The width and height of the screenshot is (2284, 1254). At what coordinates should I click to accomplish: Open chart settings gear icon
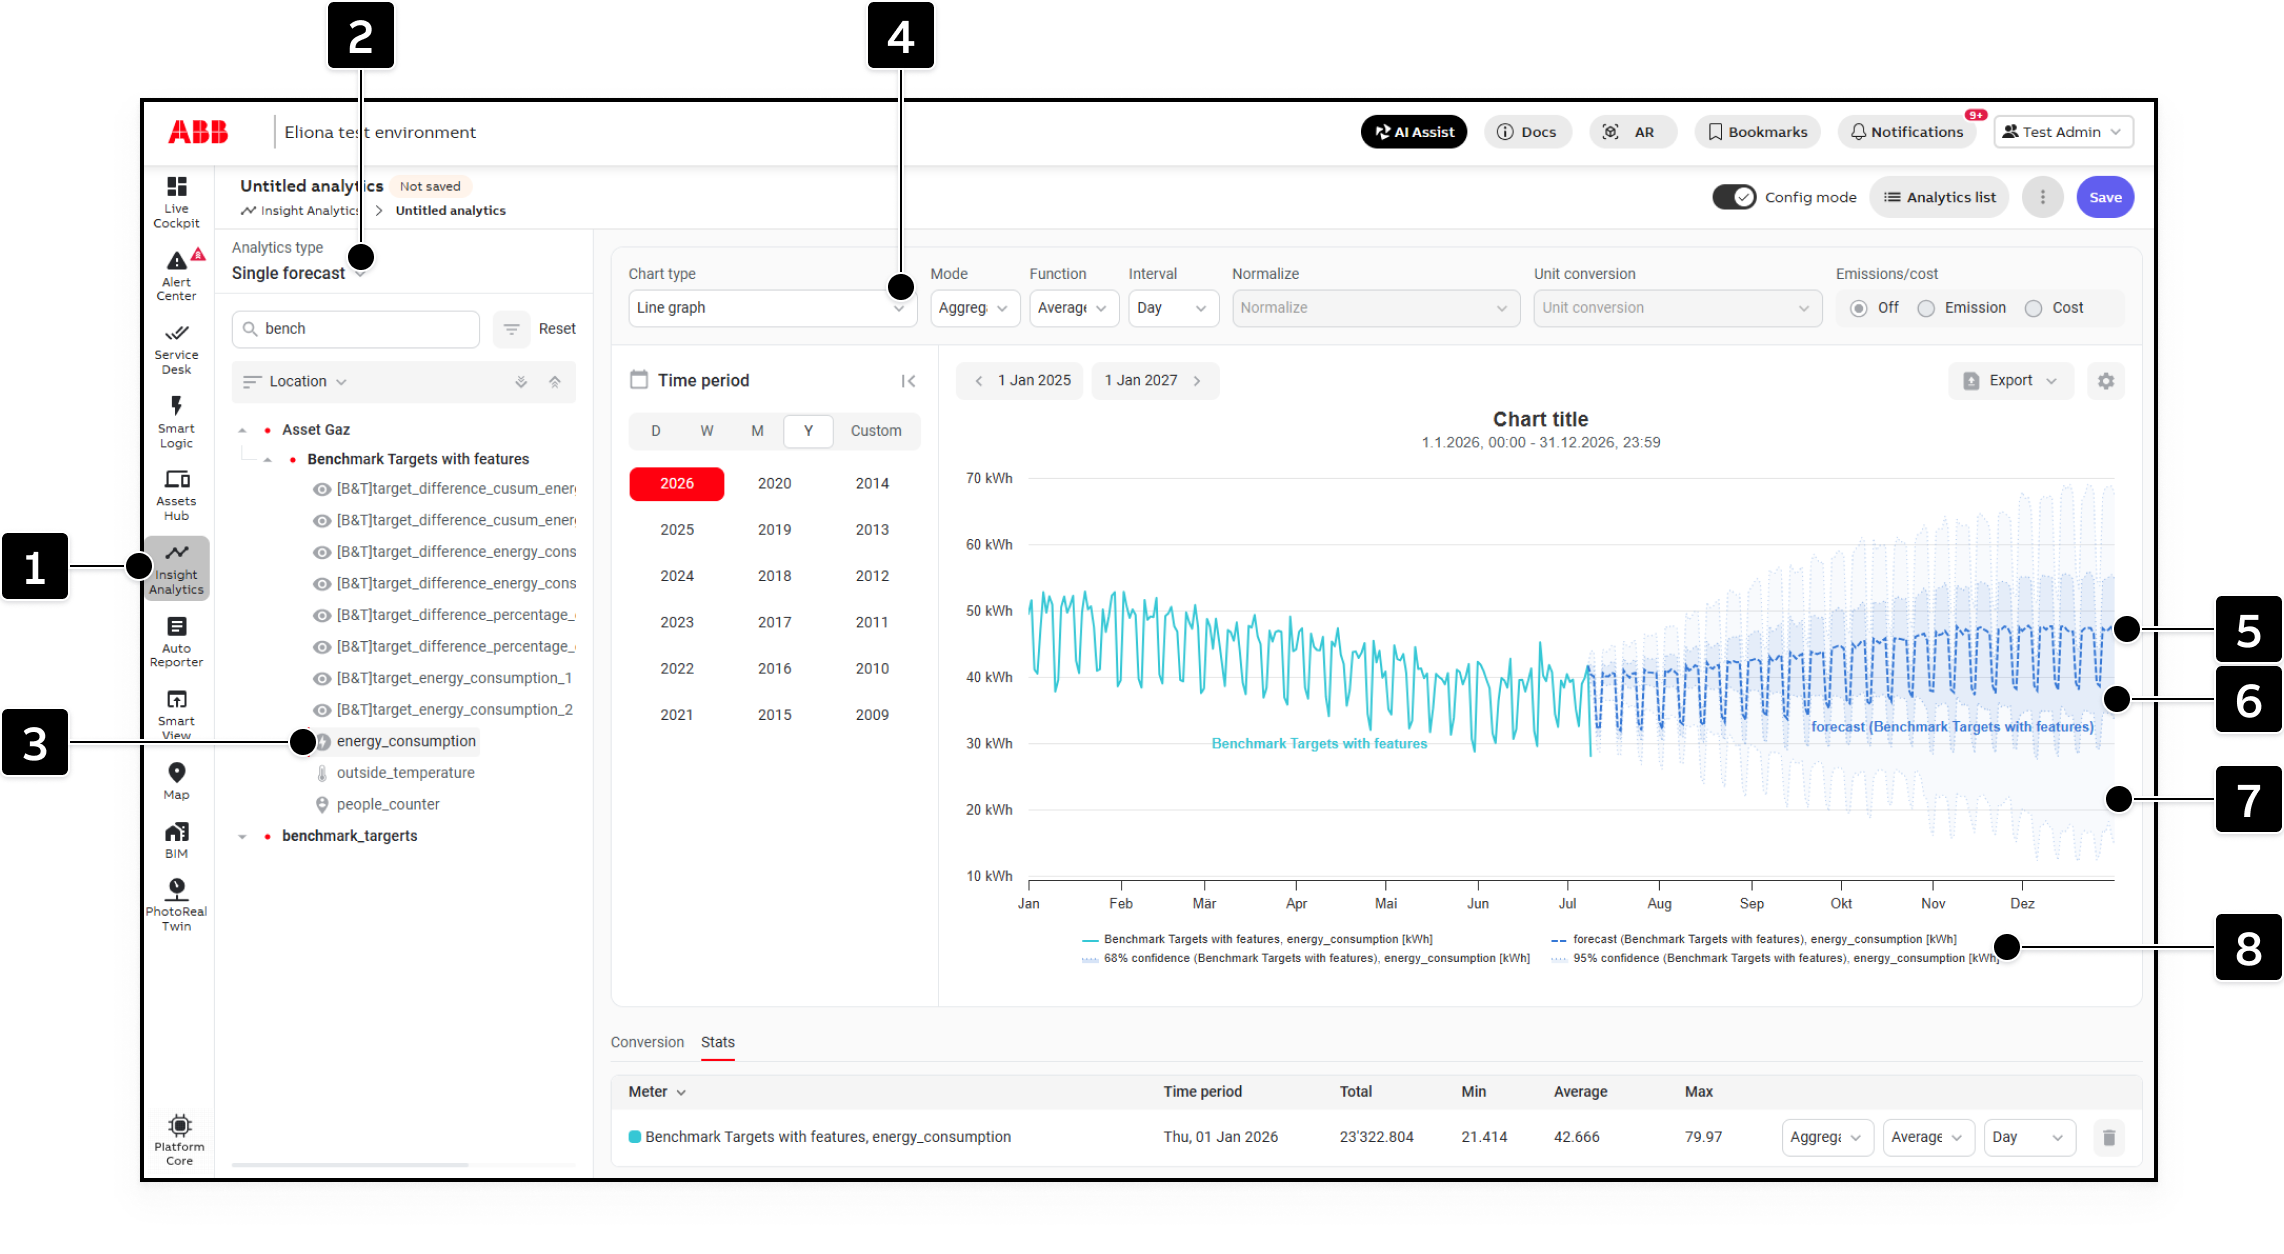click(x=2106, y=381)
